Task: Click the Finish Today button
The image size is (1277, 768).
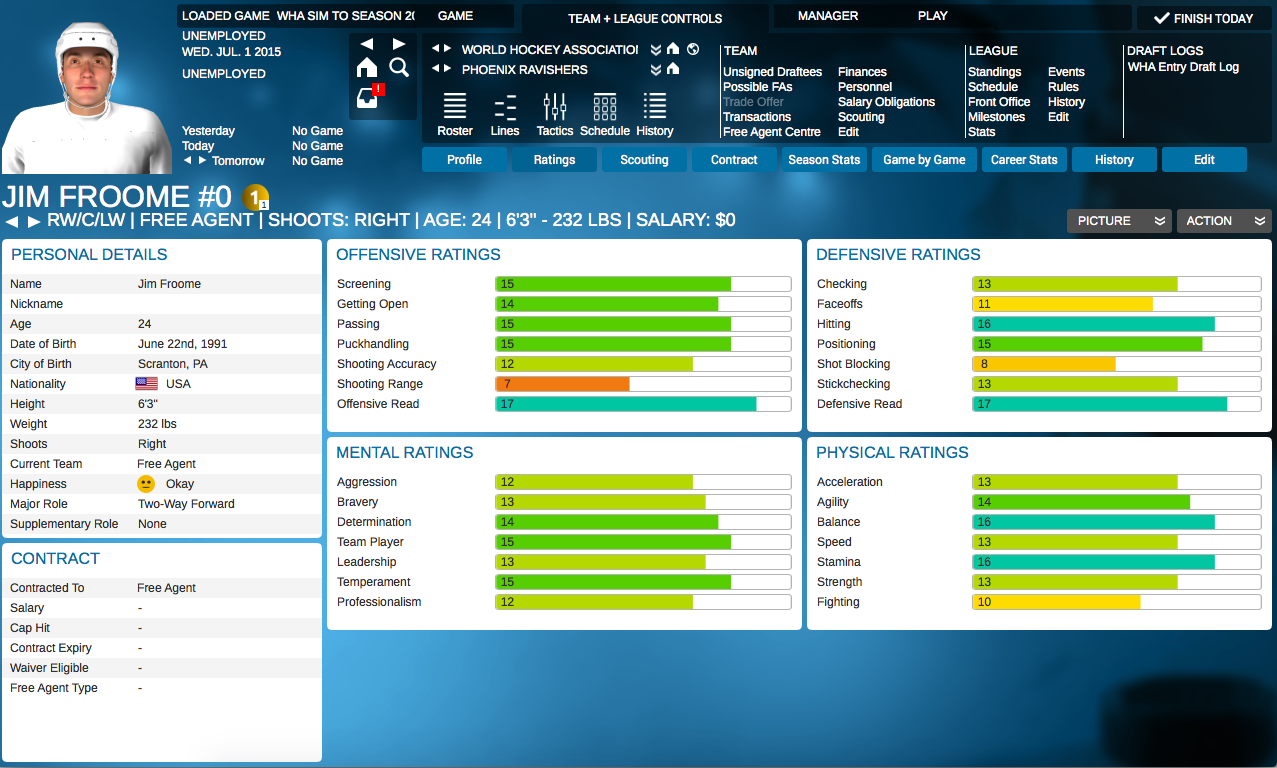Action: pyautogui.click(x=1203, y=18)
